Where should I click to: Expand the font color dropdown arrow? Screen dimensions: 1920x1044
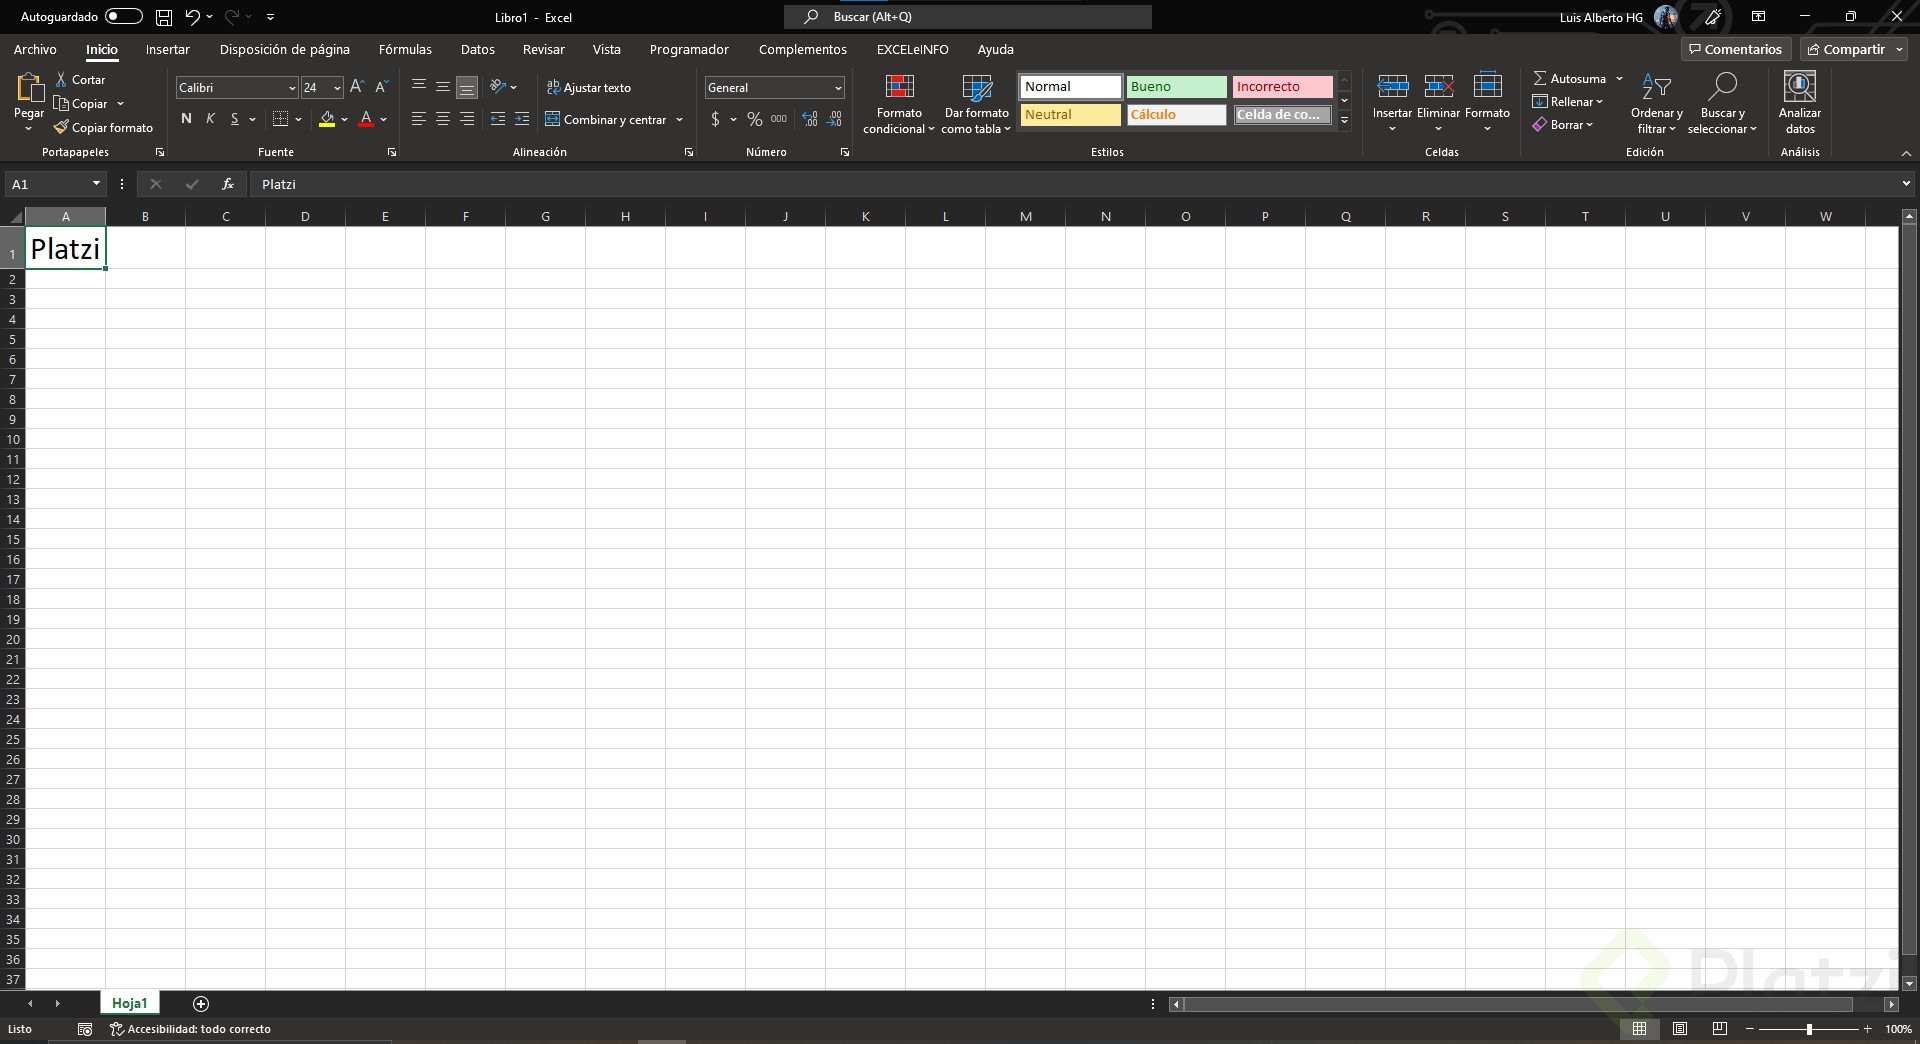coord(384,120)
